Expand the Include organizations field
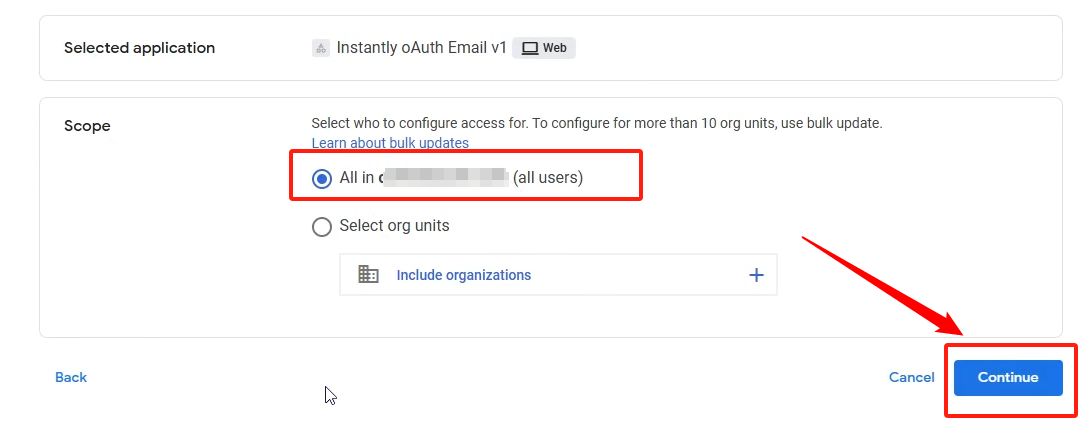 [x=558, y=275]
